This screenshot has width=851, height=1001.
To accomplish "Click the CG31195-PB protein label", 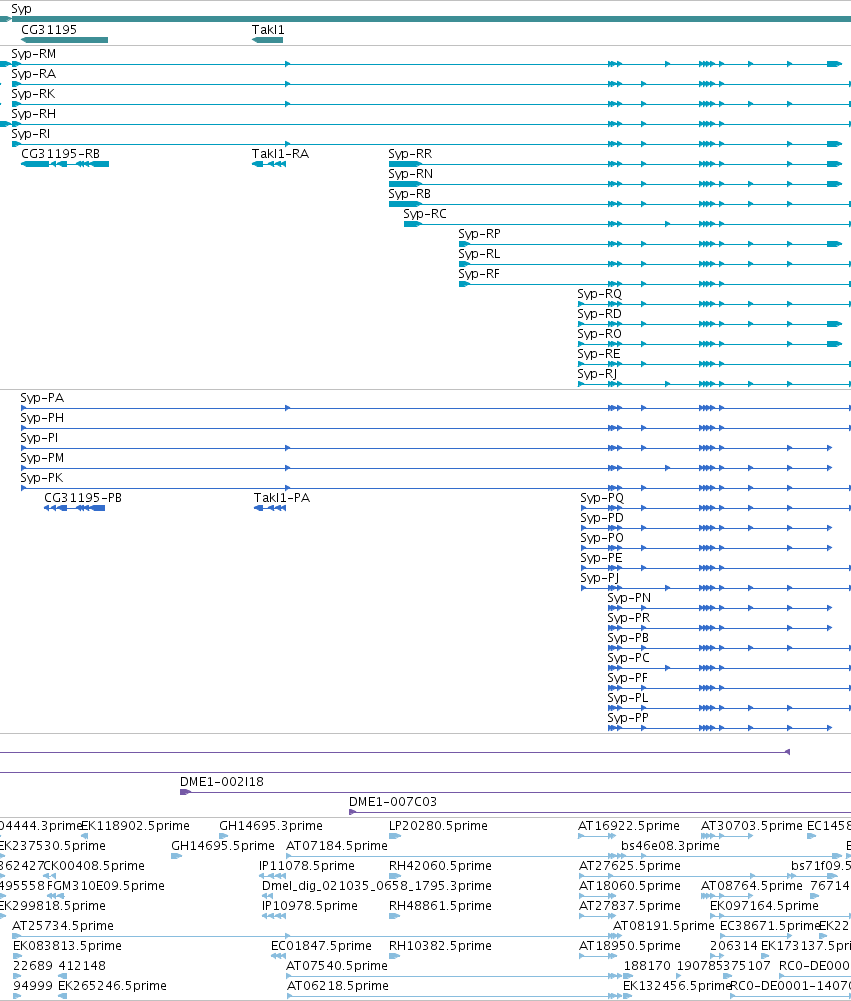I will (83, 498).
